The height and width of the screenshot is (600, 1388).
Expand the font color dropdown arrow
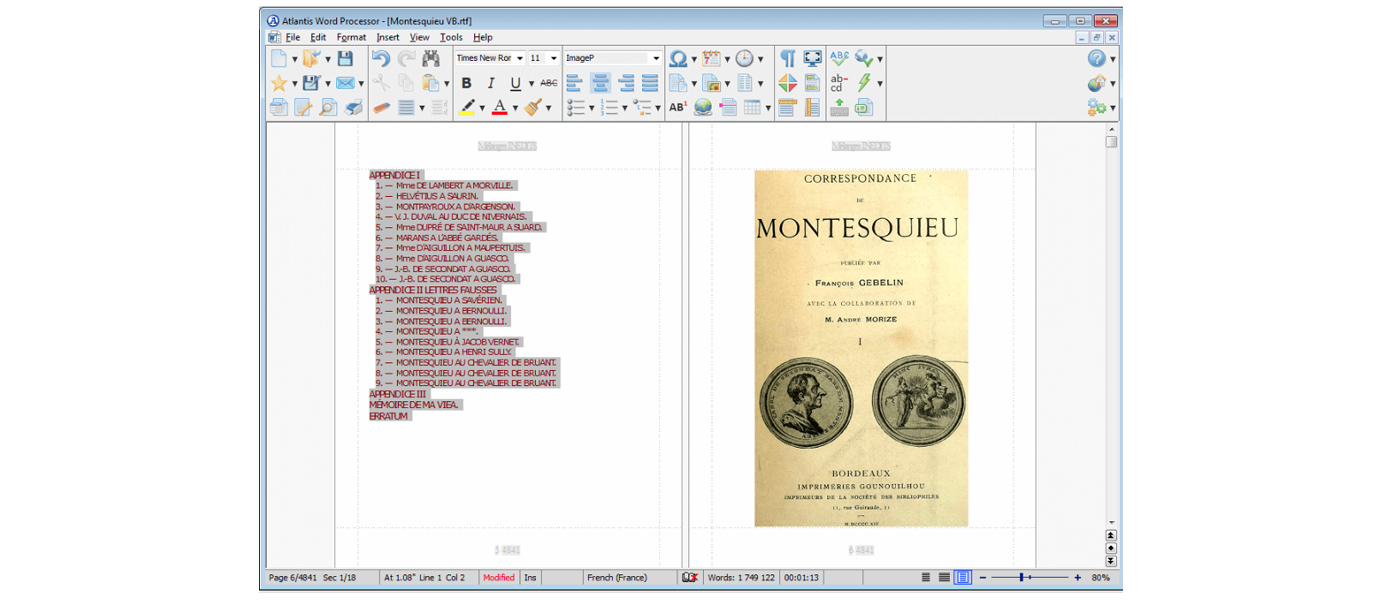pos(515,108)
